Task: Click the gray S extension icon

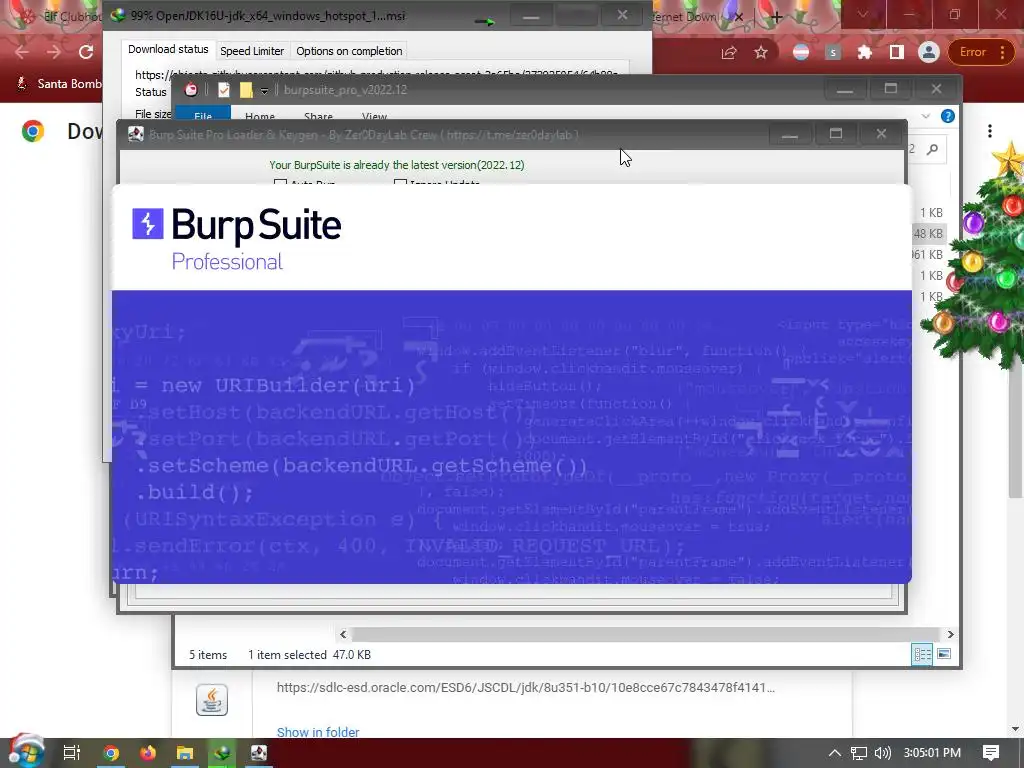Action: 833,52
